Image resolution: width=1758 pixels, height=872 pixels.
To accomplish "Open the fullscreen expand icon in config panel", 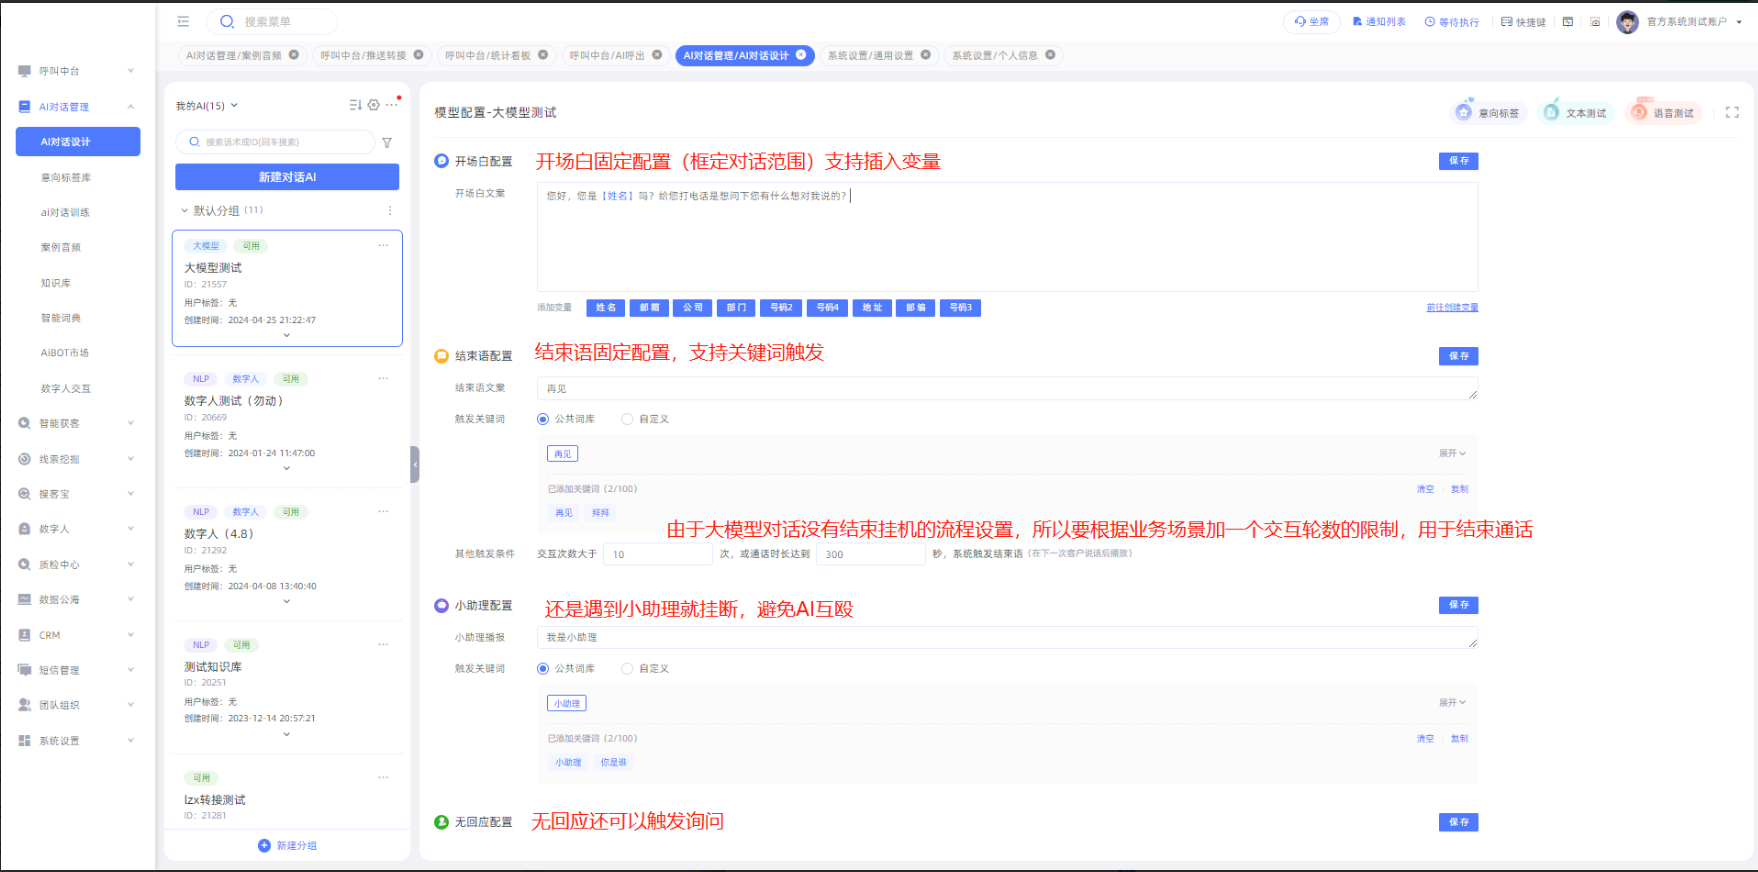I will pyautogui.click(x=1732, y=113).
